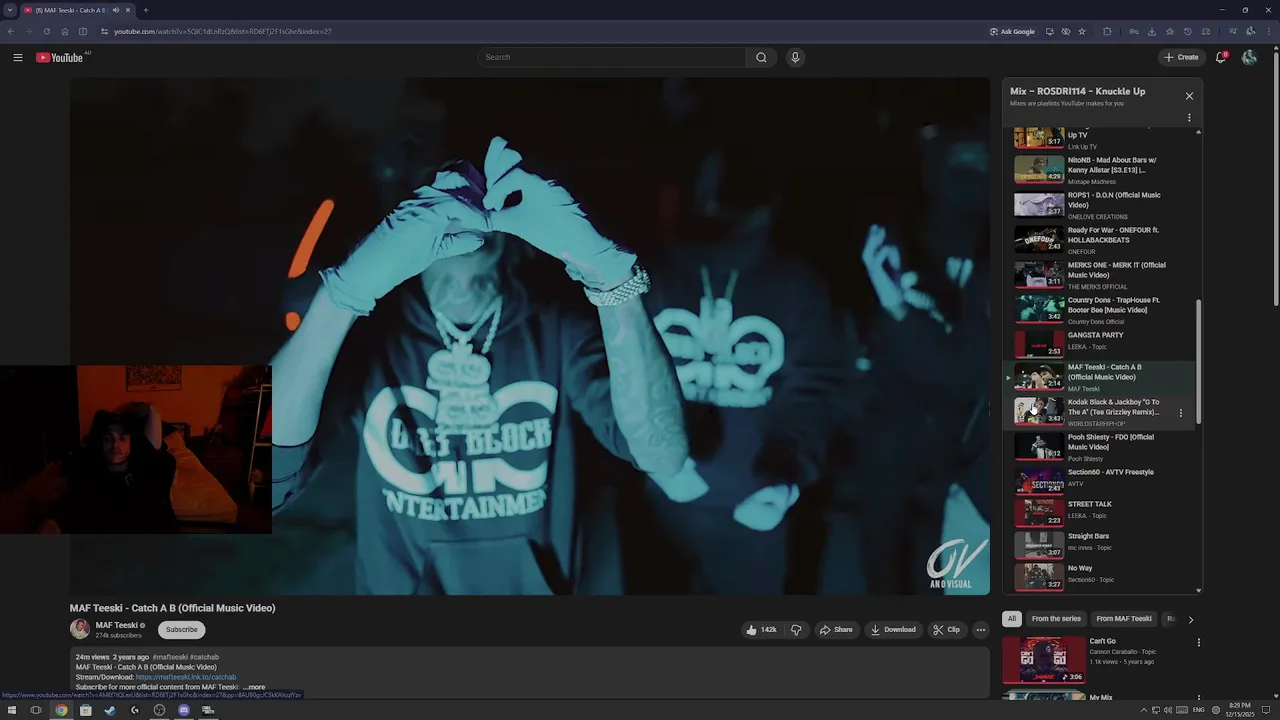Open a new browser tab
This screenshot has height=720, width=1280.
[x=146, y=10]
